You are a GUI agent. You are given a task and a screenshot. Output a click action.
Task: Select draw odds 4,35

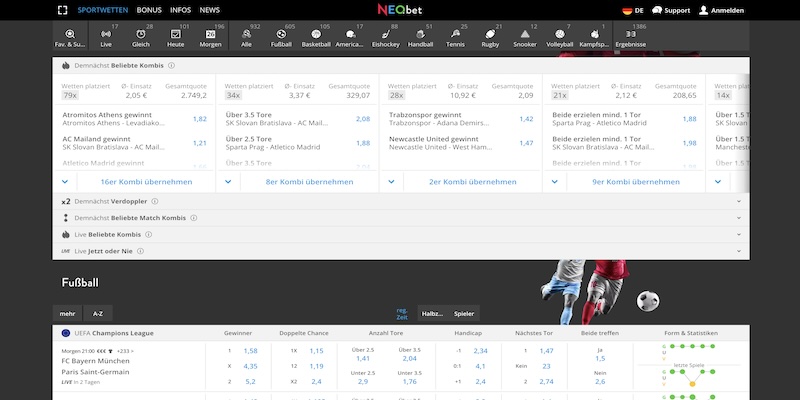click(x=251, y=366)
